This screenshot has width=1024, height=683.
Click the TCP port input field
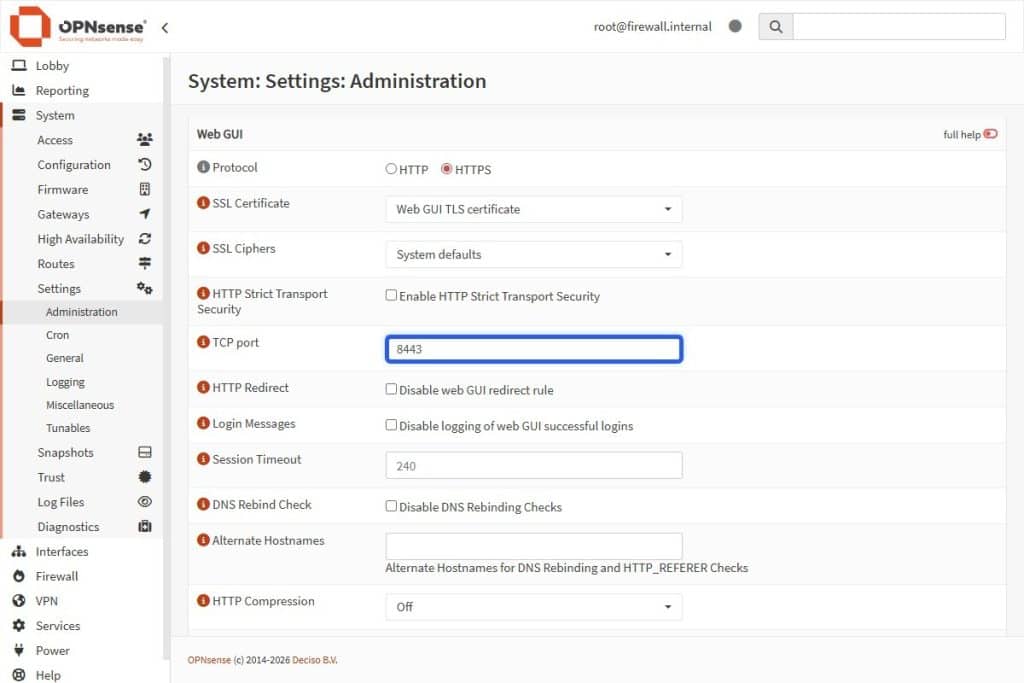coord(533,348)
